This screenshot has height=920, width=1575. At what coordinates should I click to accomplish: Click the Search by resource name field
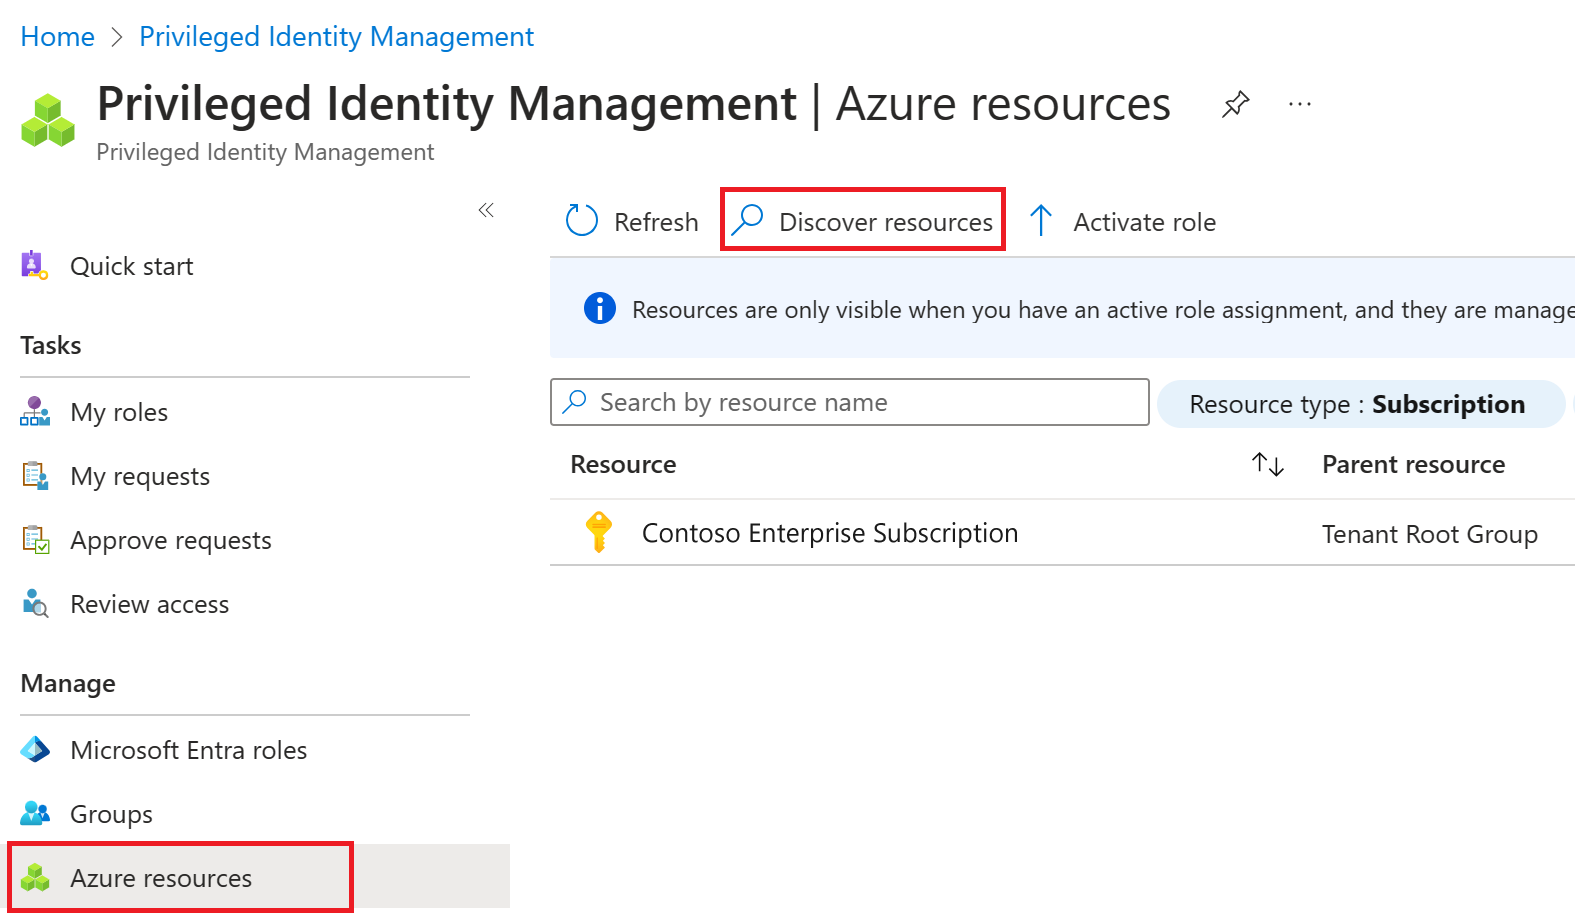click(850, 403)
